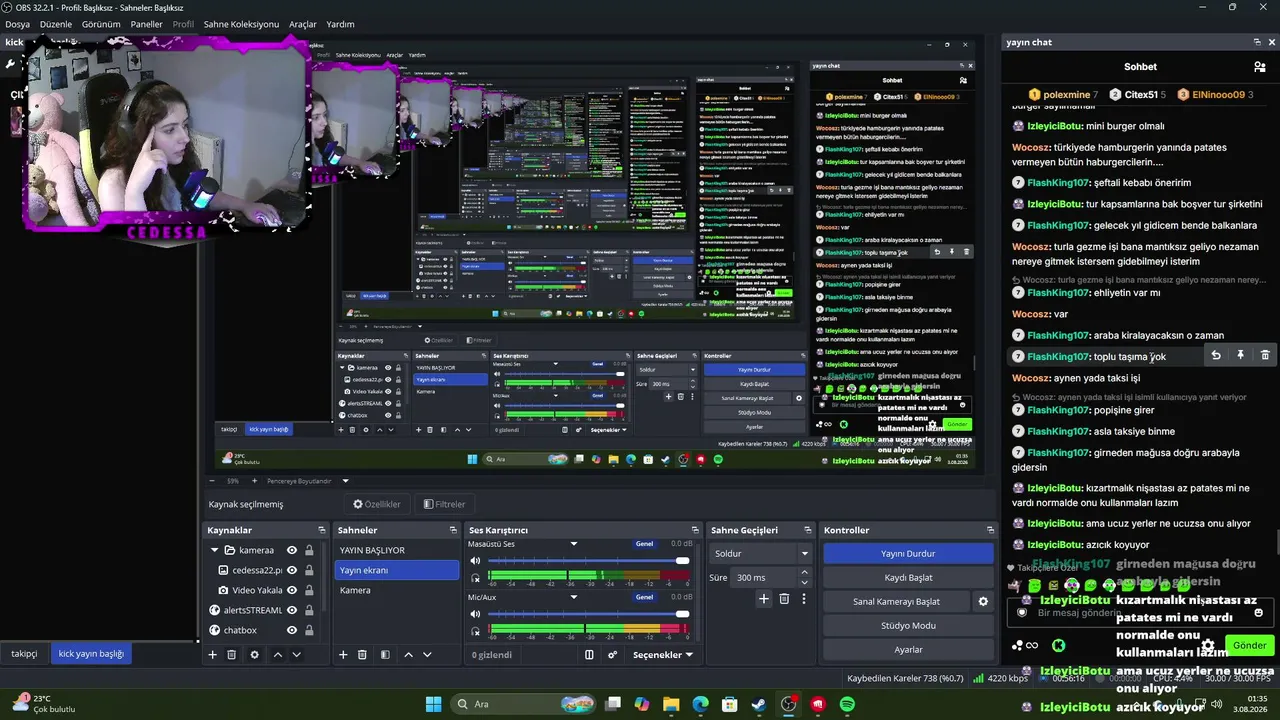Open the Sahne Koleksiyonu menu
This screenshot has width=1280, height=720.
coord(241,24)
